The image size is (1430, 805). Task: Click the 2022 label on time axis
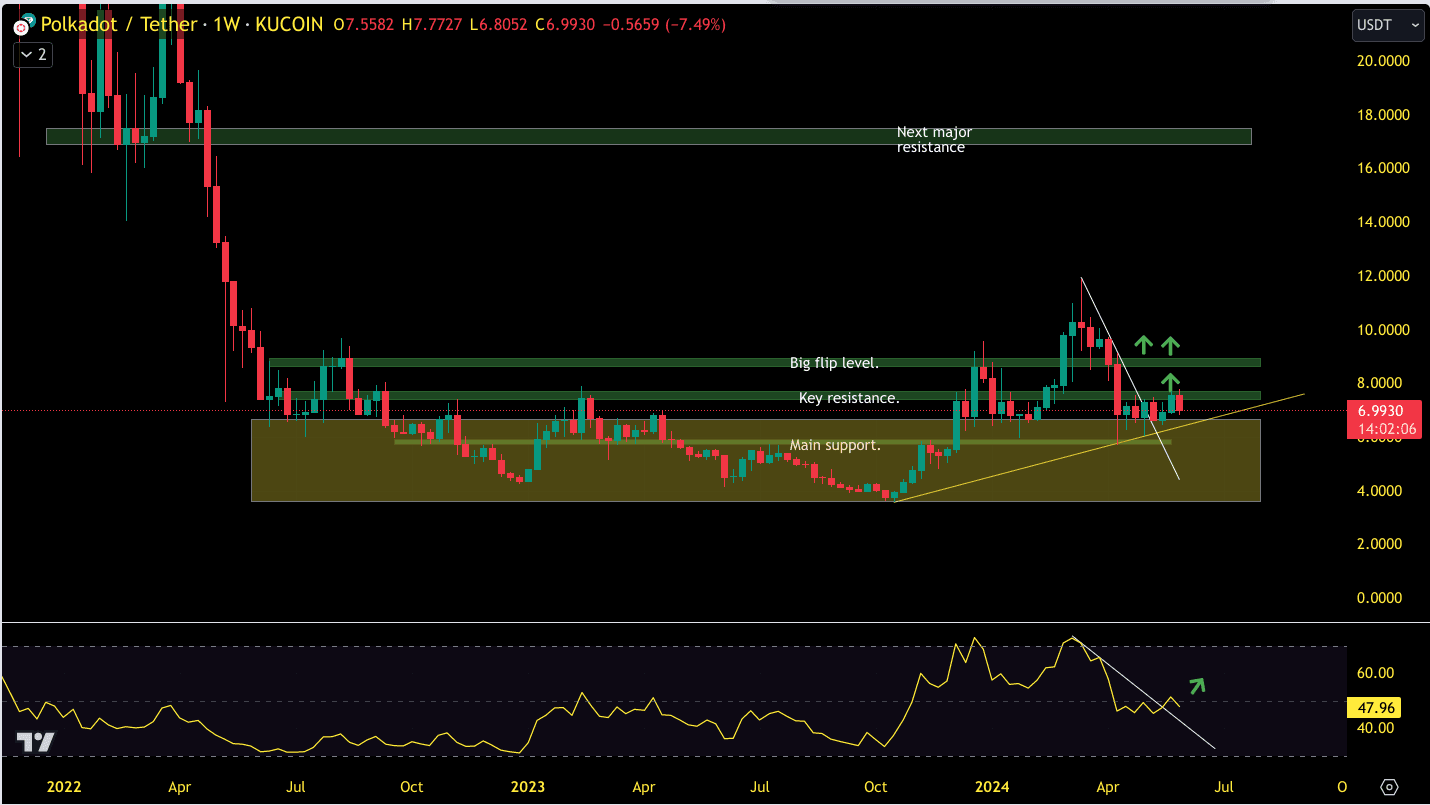pyautogui.click(x=63, y=787)
